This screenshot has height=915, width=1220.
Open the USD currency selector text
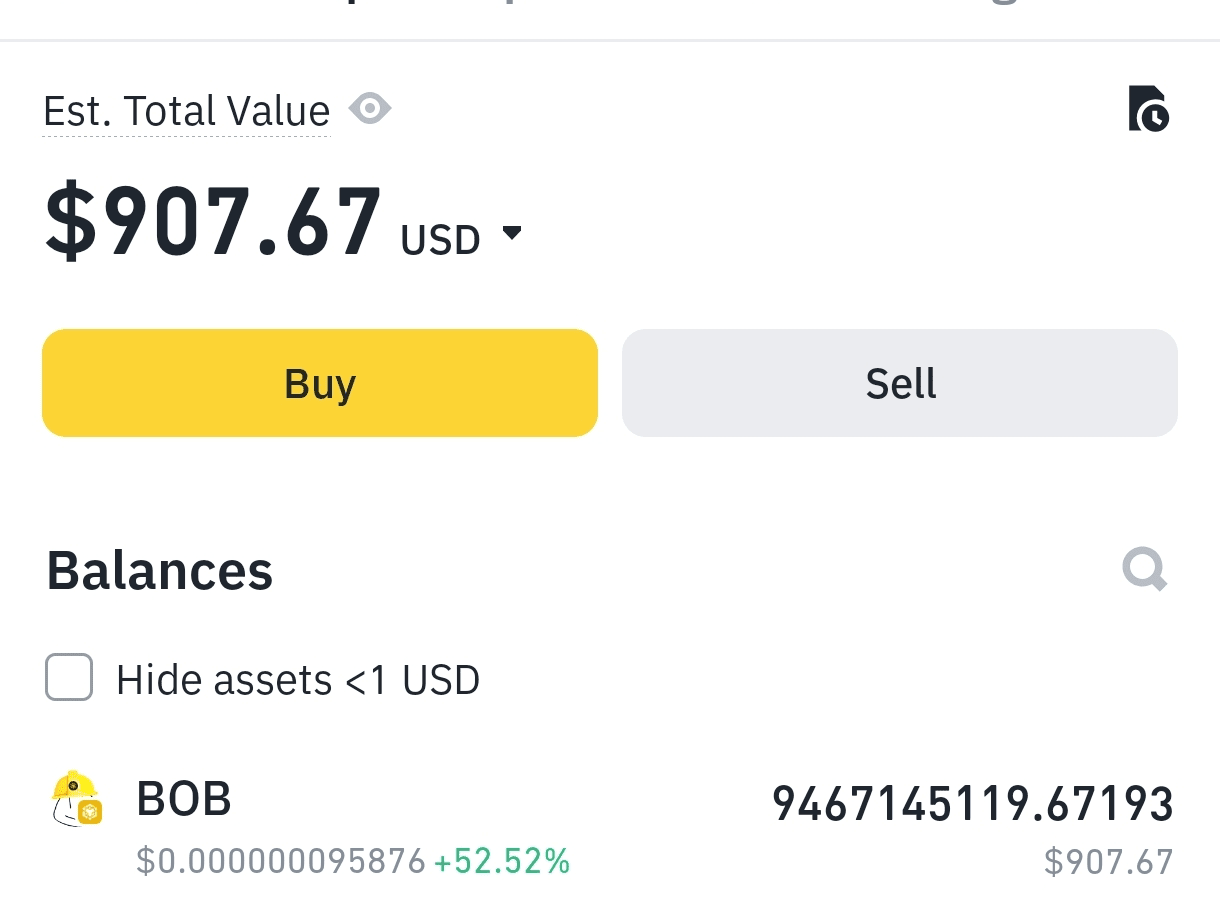[x=440, y=240]
